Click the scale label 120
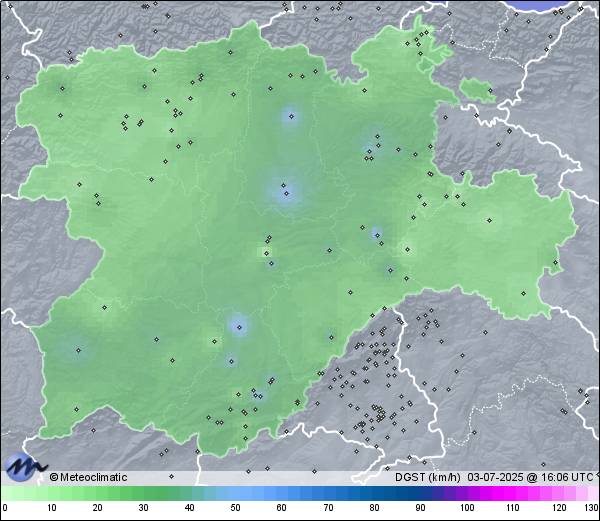600x521 pixels. pyautogui.click(x=559, y=508)
